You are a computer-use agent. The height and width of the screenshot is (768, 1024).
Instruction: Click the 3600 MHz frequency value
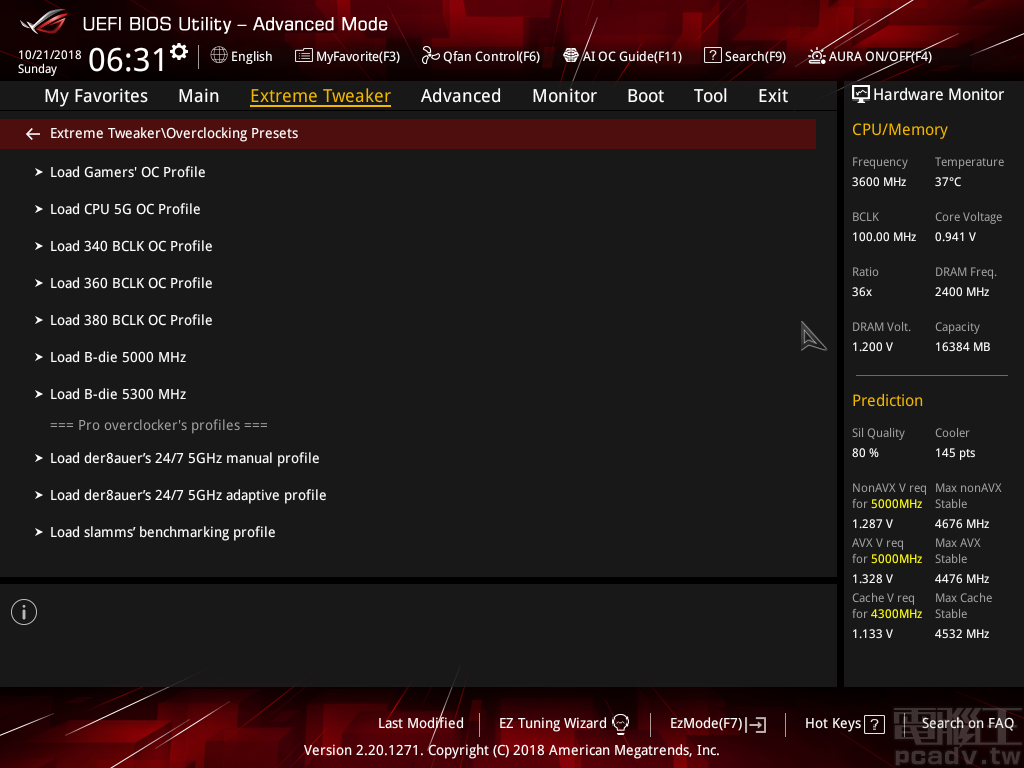[878, 182]
